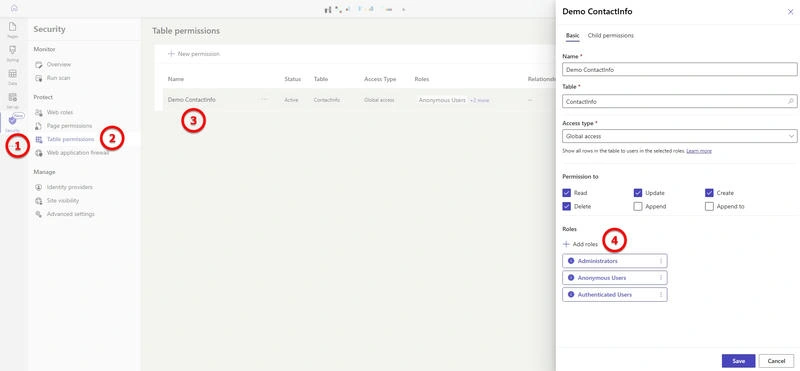Select Table permissions in the Security menu
This screenshot has height=371, width=800.
[x=70, y=139]
